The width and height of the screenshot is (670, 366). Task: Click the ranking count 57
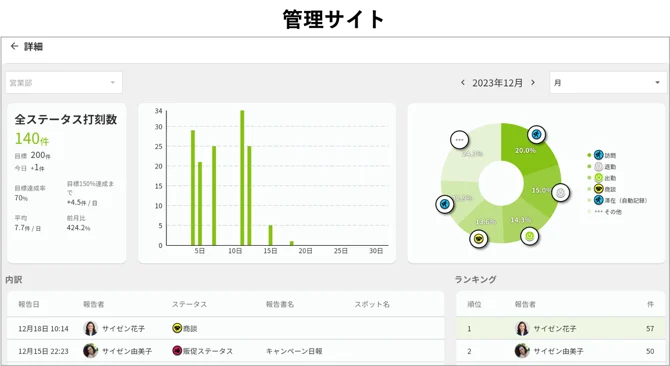click(650, 328)
